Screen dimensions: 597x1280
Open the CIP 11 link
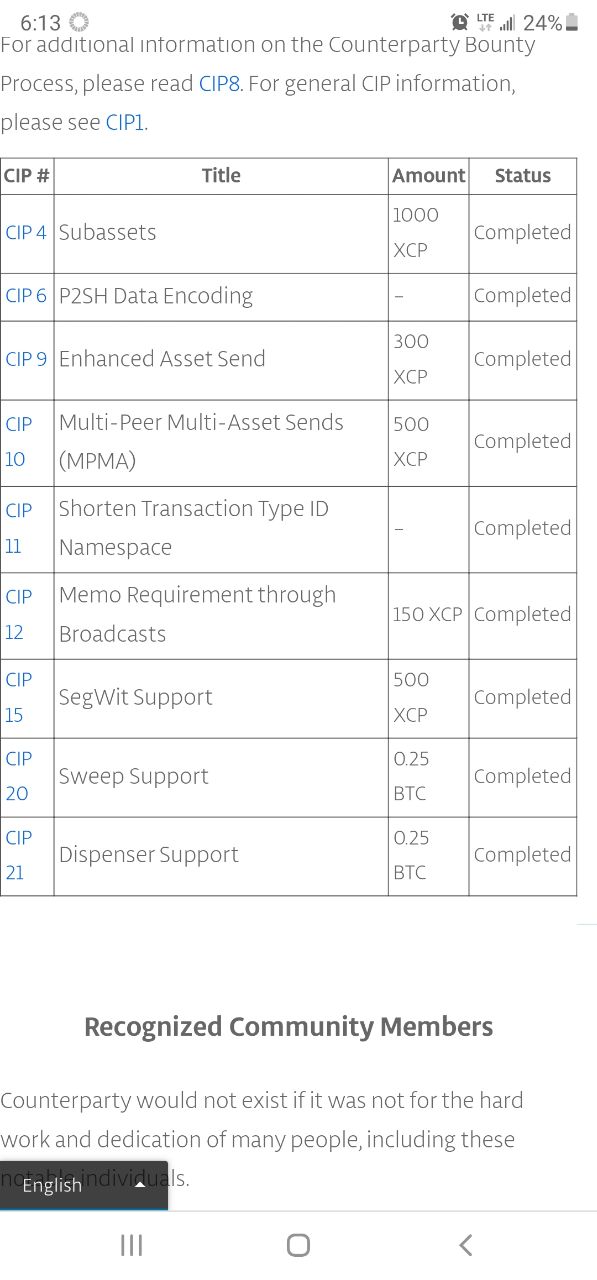click(19, 528)
